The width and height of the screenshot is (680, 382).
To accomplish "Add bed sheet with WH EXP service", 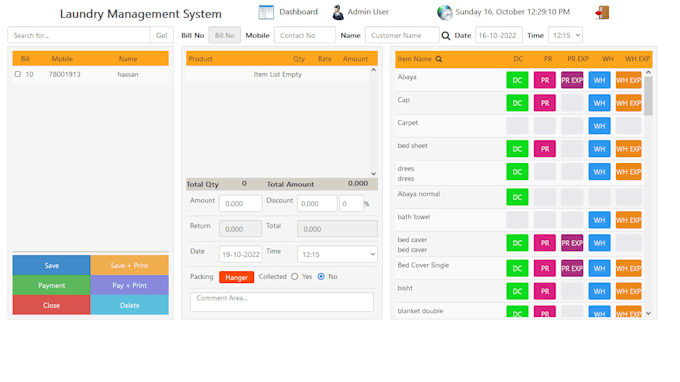I will (x=628, y=149).
